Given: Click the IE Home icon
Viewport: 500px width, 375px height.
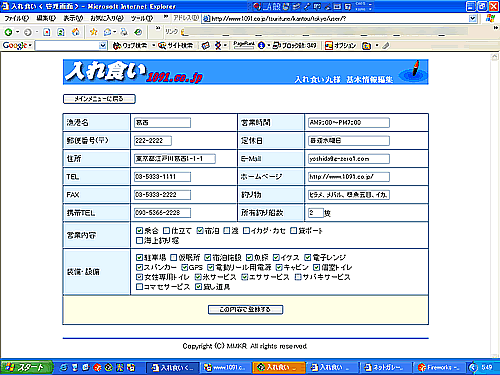Looking at the screenshot, I should [76, 32].
